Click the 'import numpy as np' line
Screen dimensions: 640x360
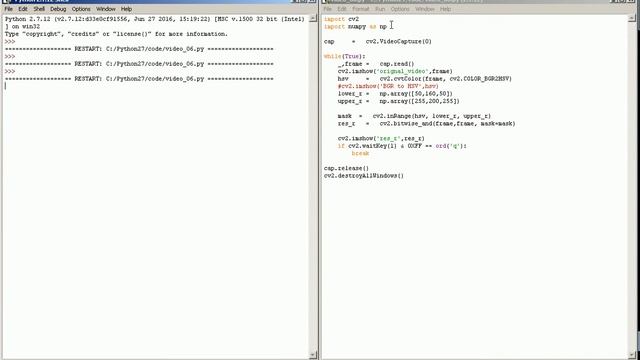coord(355,27)
